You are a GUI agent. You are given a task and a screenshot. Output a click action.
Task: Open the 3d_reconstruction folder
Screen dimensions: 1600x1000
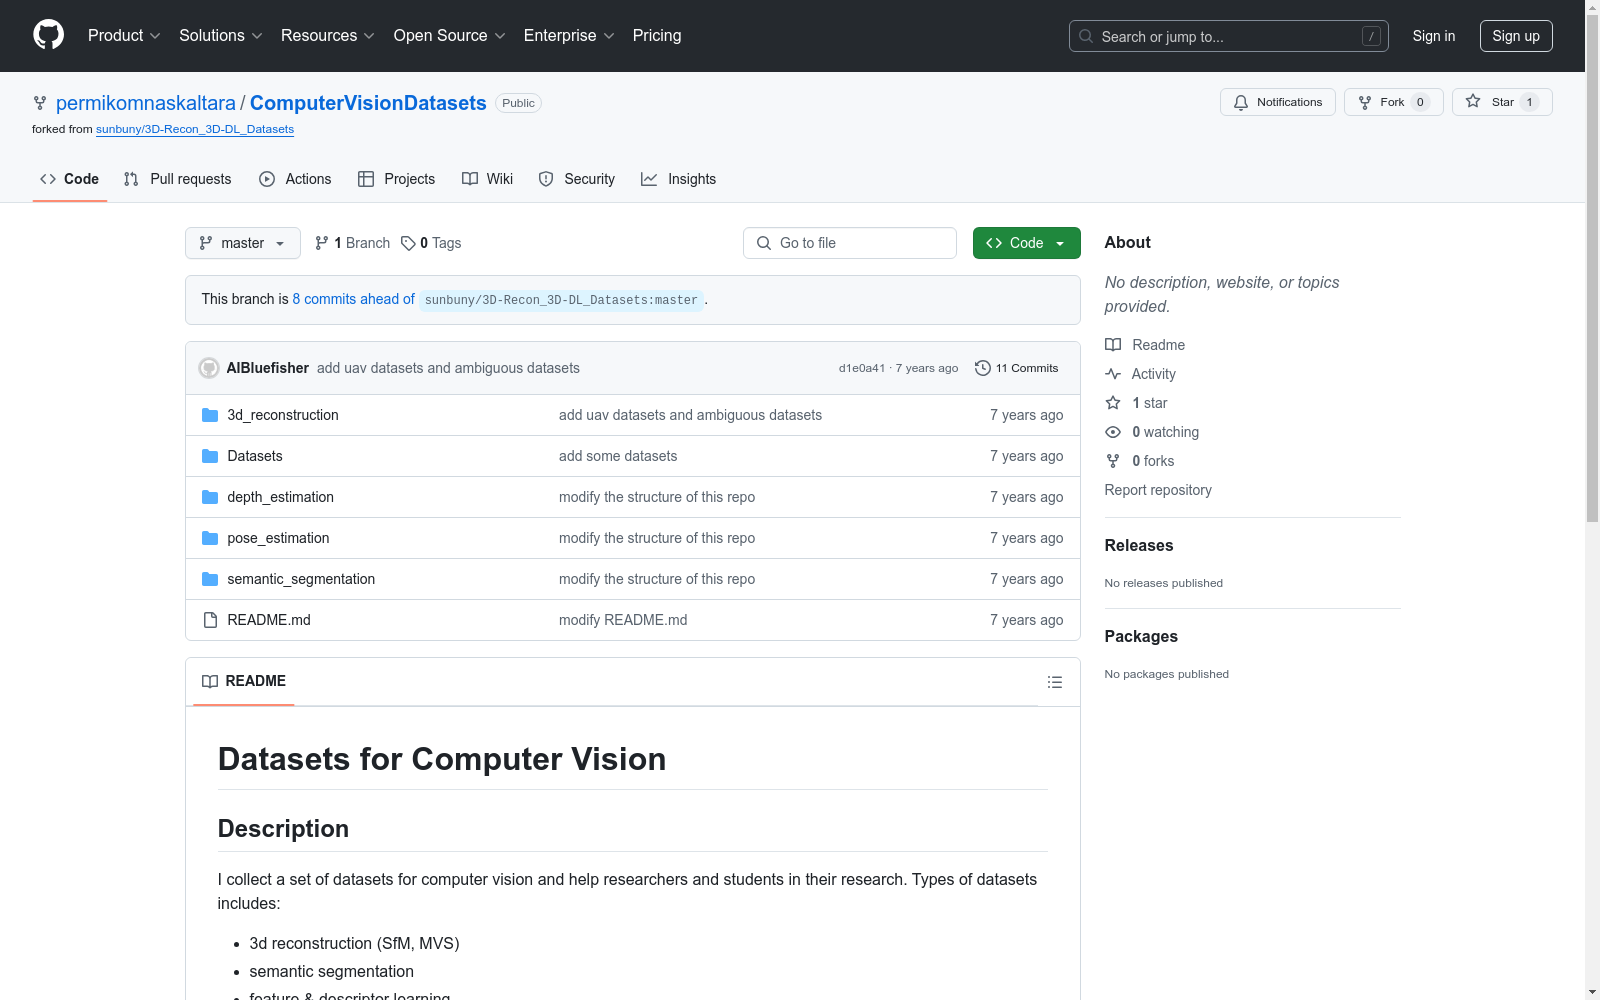pos(283,415)
